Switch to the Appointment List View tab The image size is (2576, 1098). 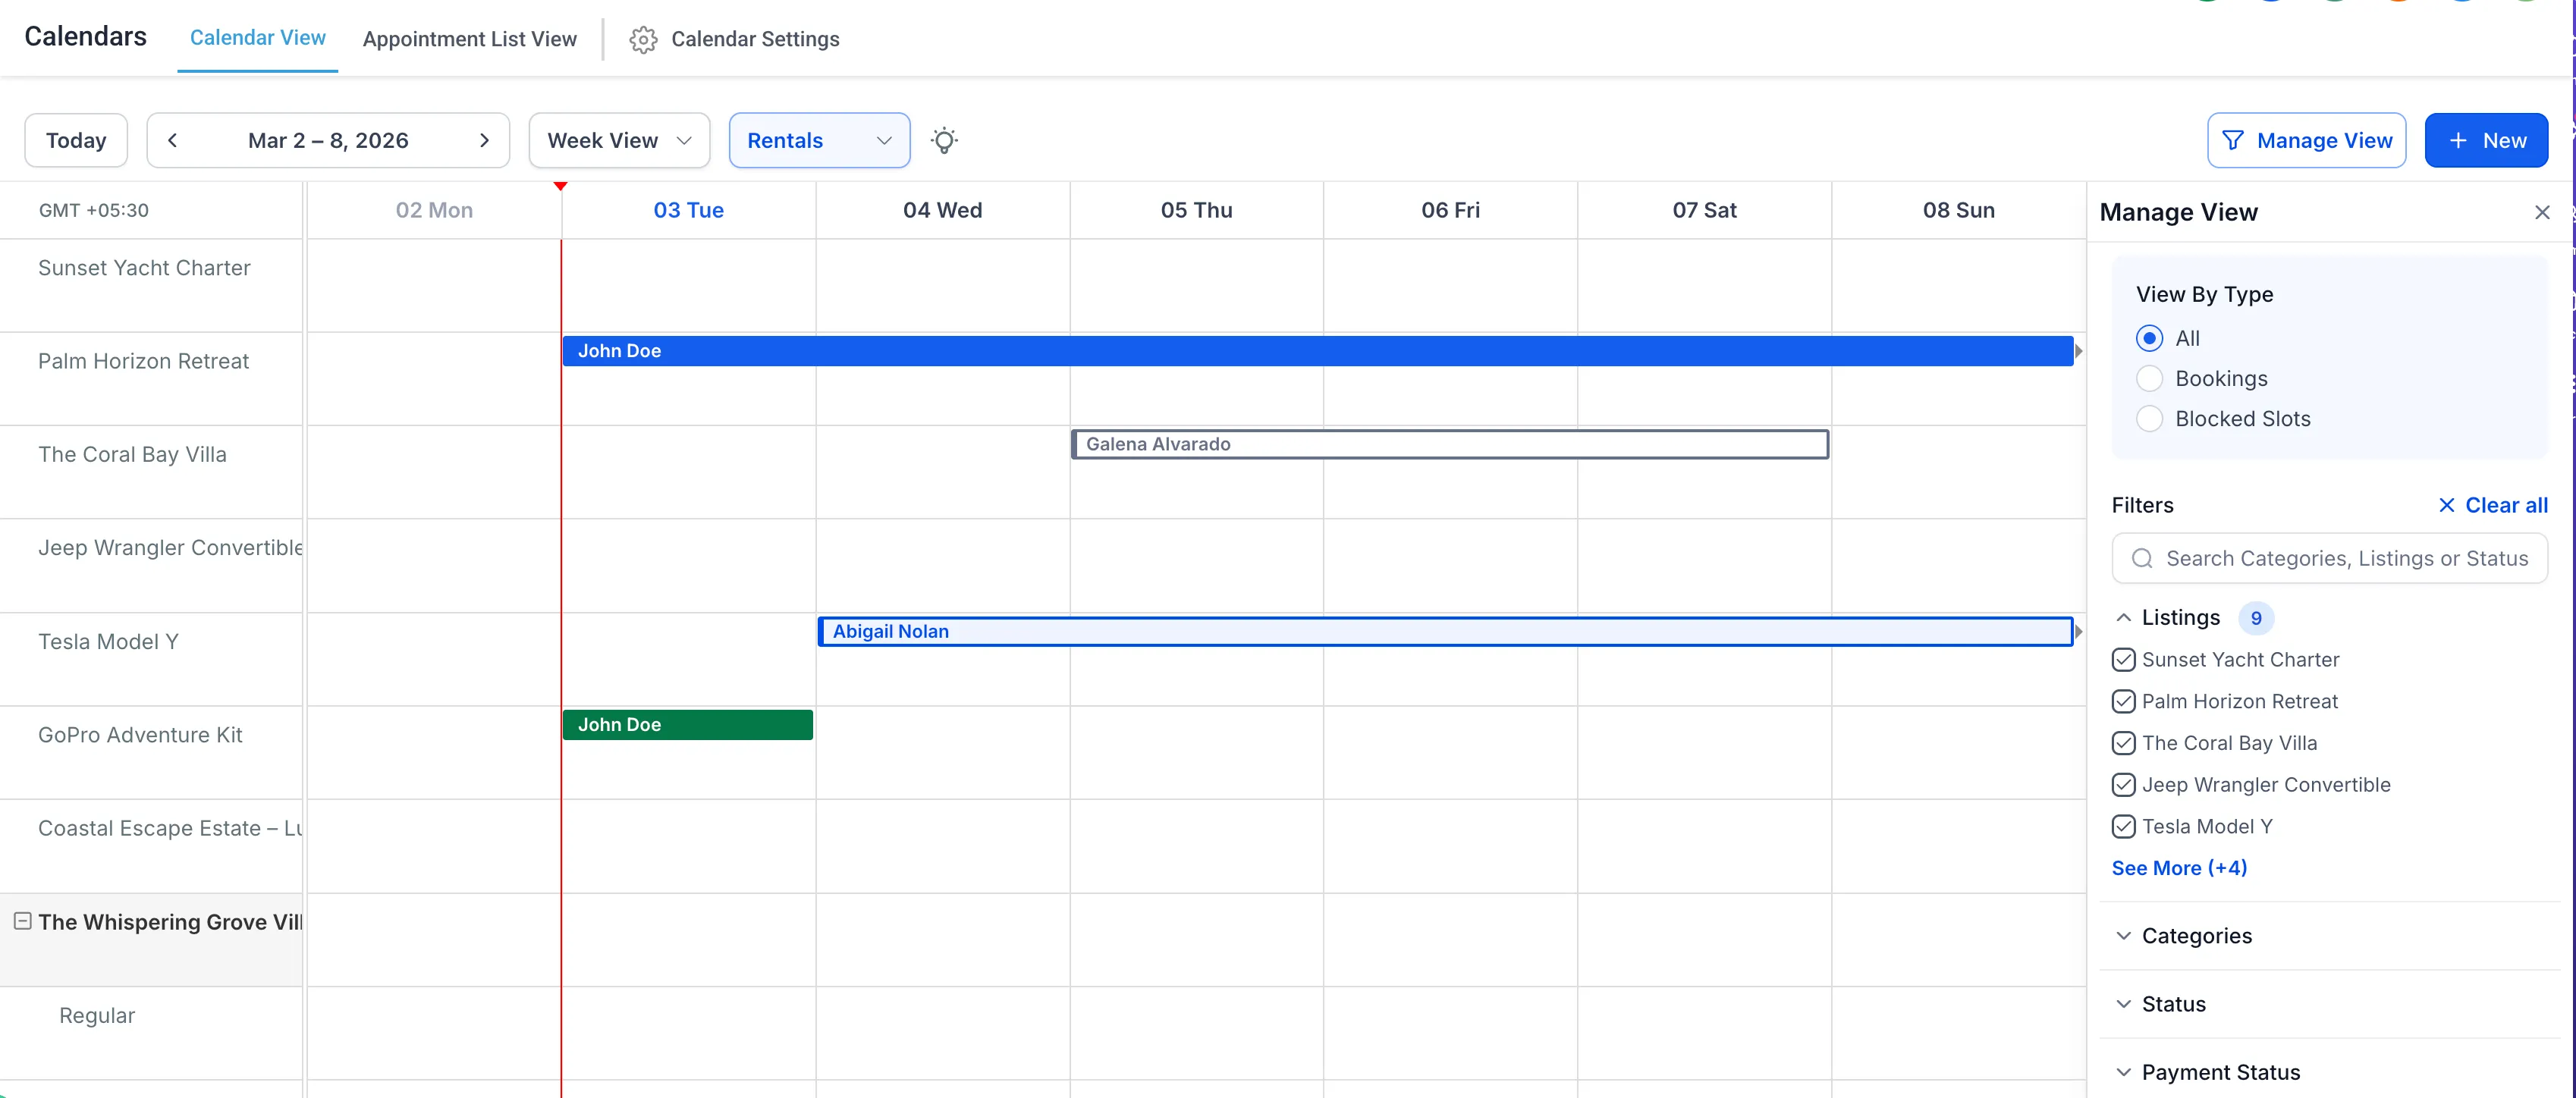pos(470,39)
